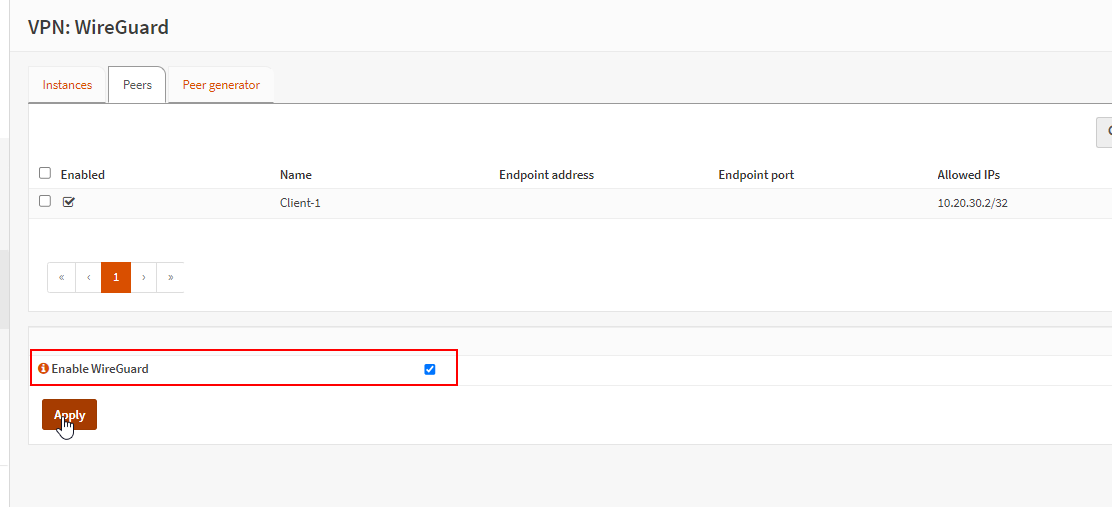Screen dimensions: 1112x507
Task: Jump to last page with double-right arrow
Action: 170,277
